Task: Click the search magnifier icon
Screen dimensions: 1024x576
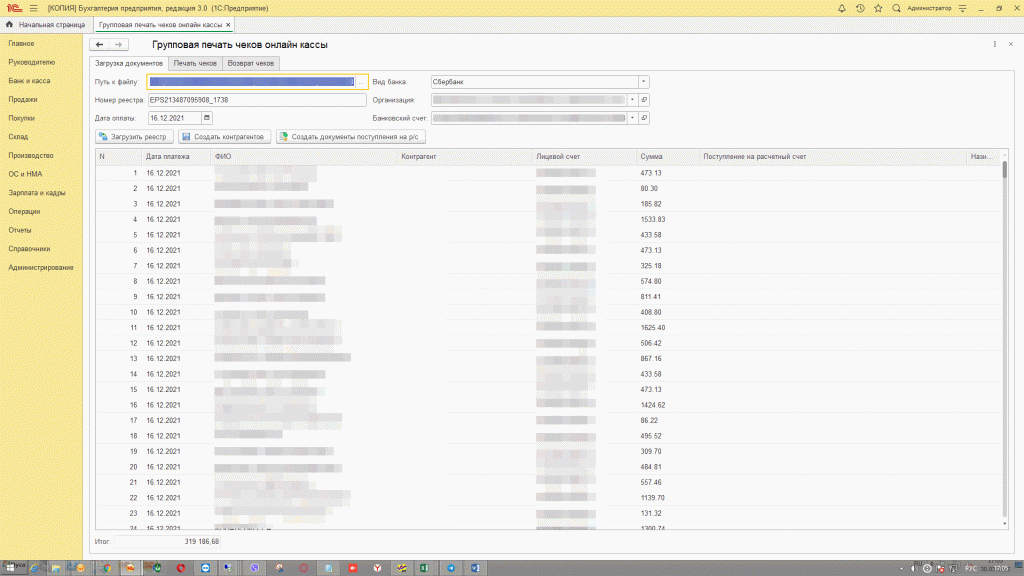Action: [x=897, y=8]
